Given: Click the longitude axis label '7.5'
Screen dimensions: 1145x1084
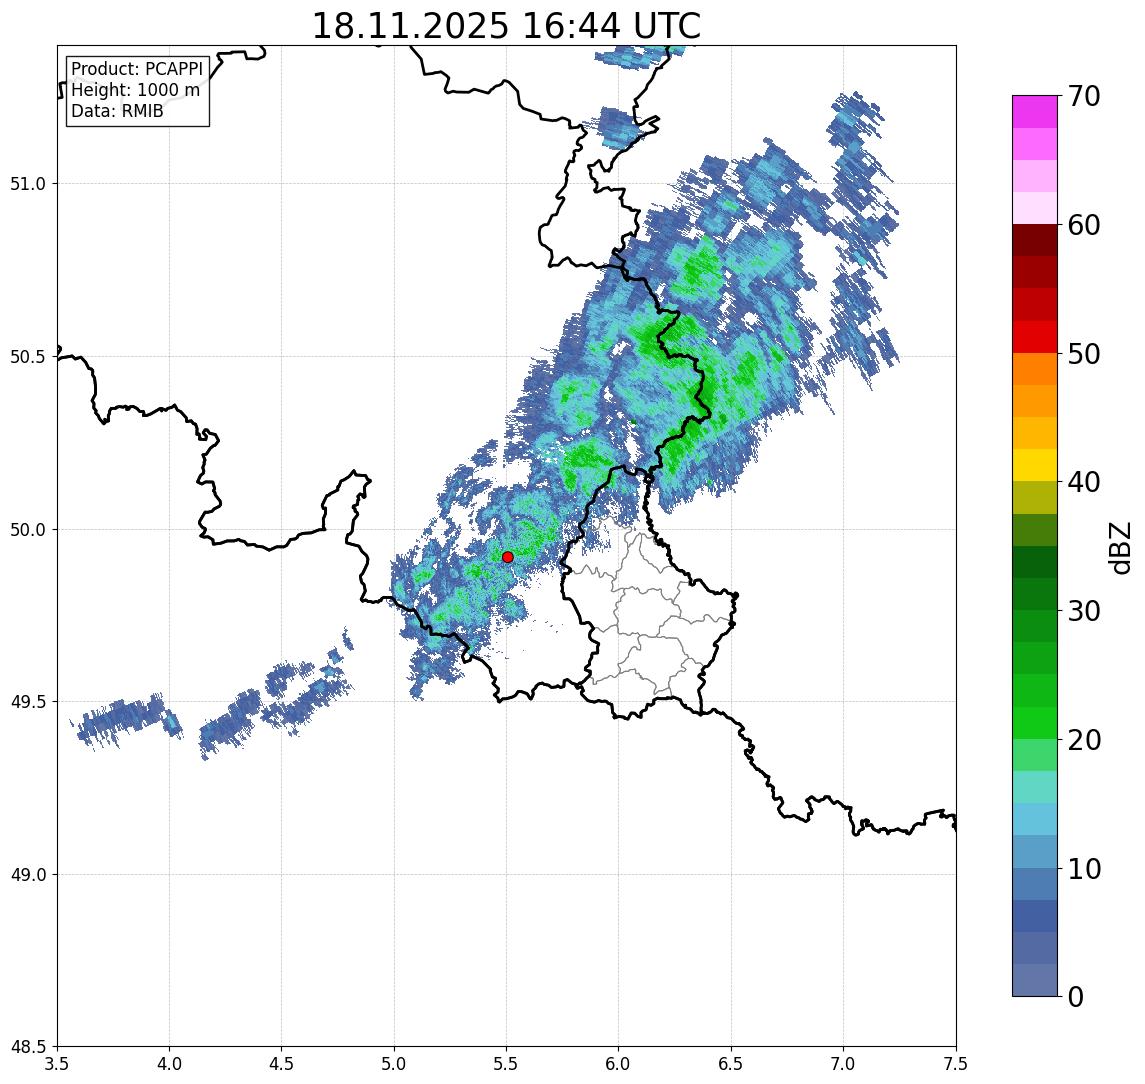Looking at the screenshot, I should pos(956,1064).
